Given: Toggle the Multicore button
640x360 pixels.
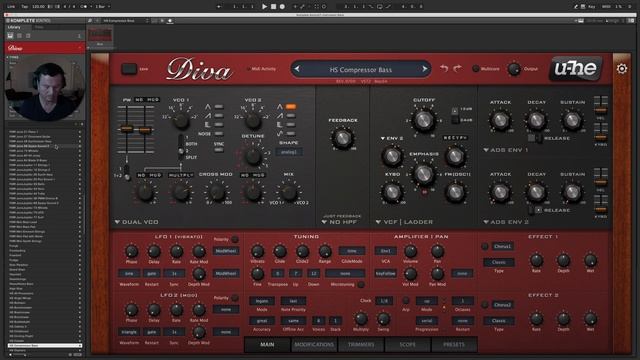Looking at the screenshot, I should point(476,69).
